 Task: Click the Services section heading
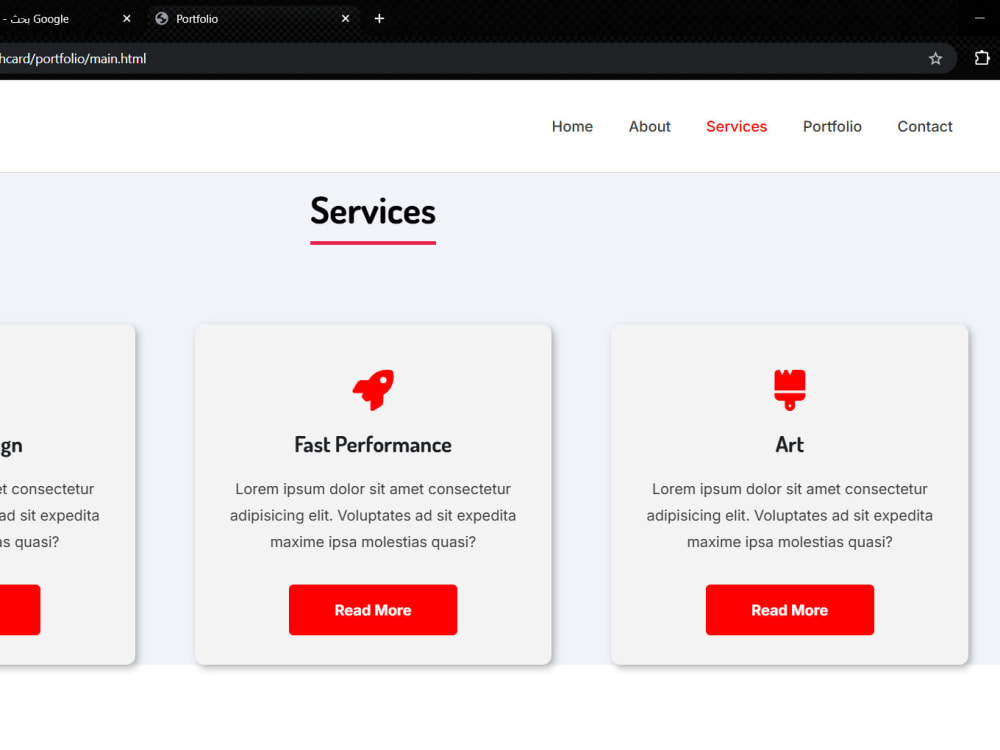coord(373,212)
